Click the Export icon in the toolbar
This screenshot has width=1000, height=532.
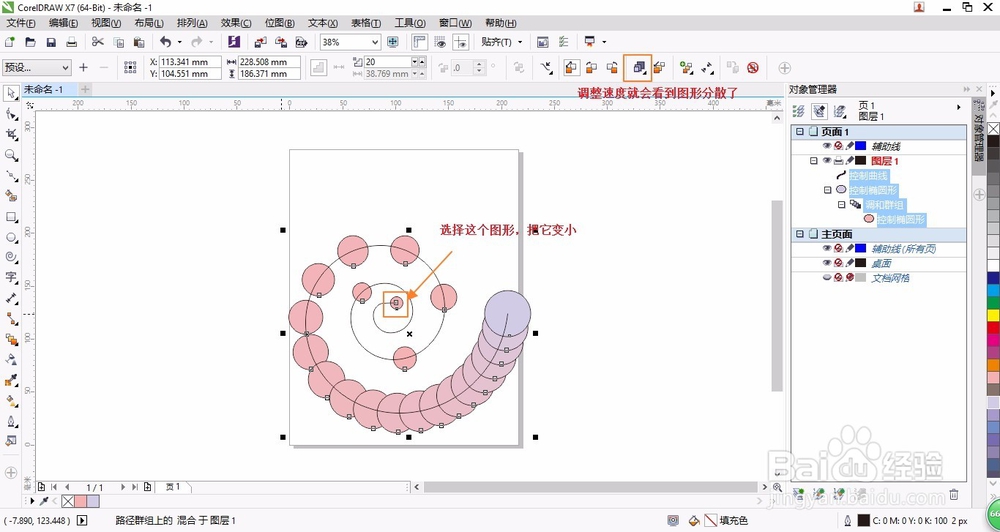(x=281, y=42)
